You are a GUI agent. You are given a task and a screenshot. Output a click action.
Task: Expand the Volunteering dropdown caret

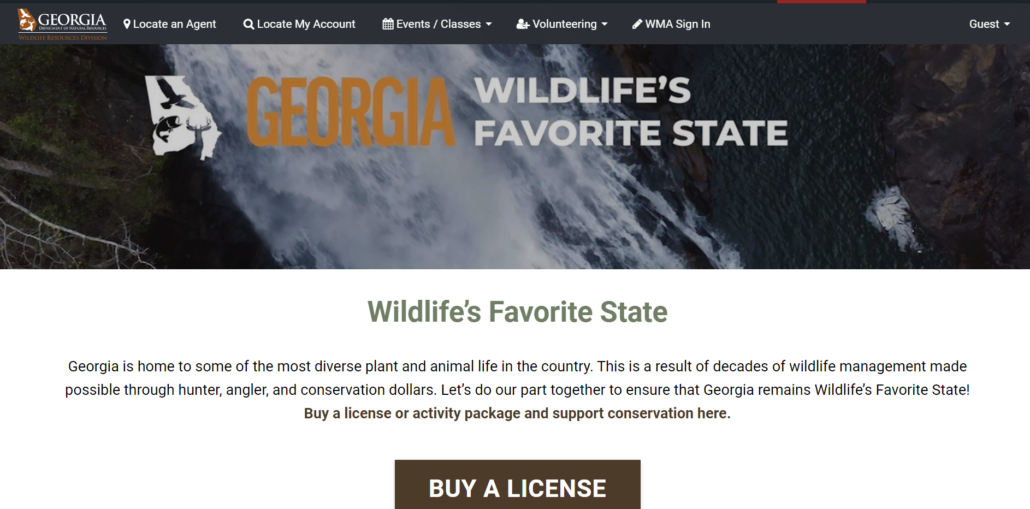[604, 24]
